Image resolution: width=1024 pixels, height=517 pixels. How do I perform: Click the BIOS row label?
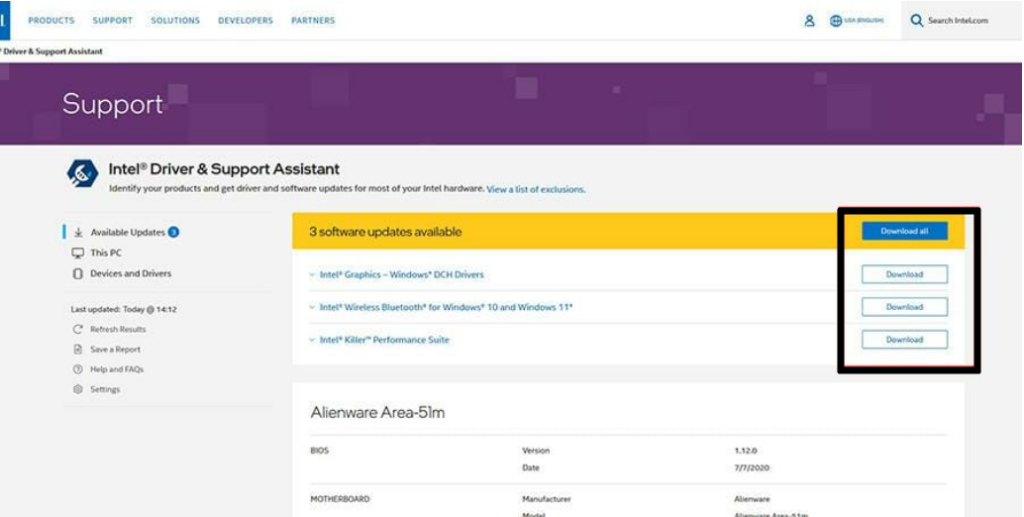[x=319, y=451]
